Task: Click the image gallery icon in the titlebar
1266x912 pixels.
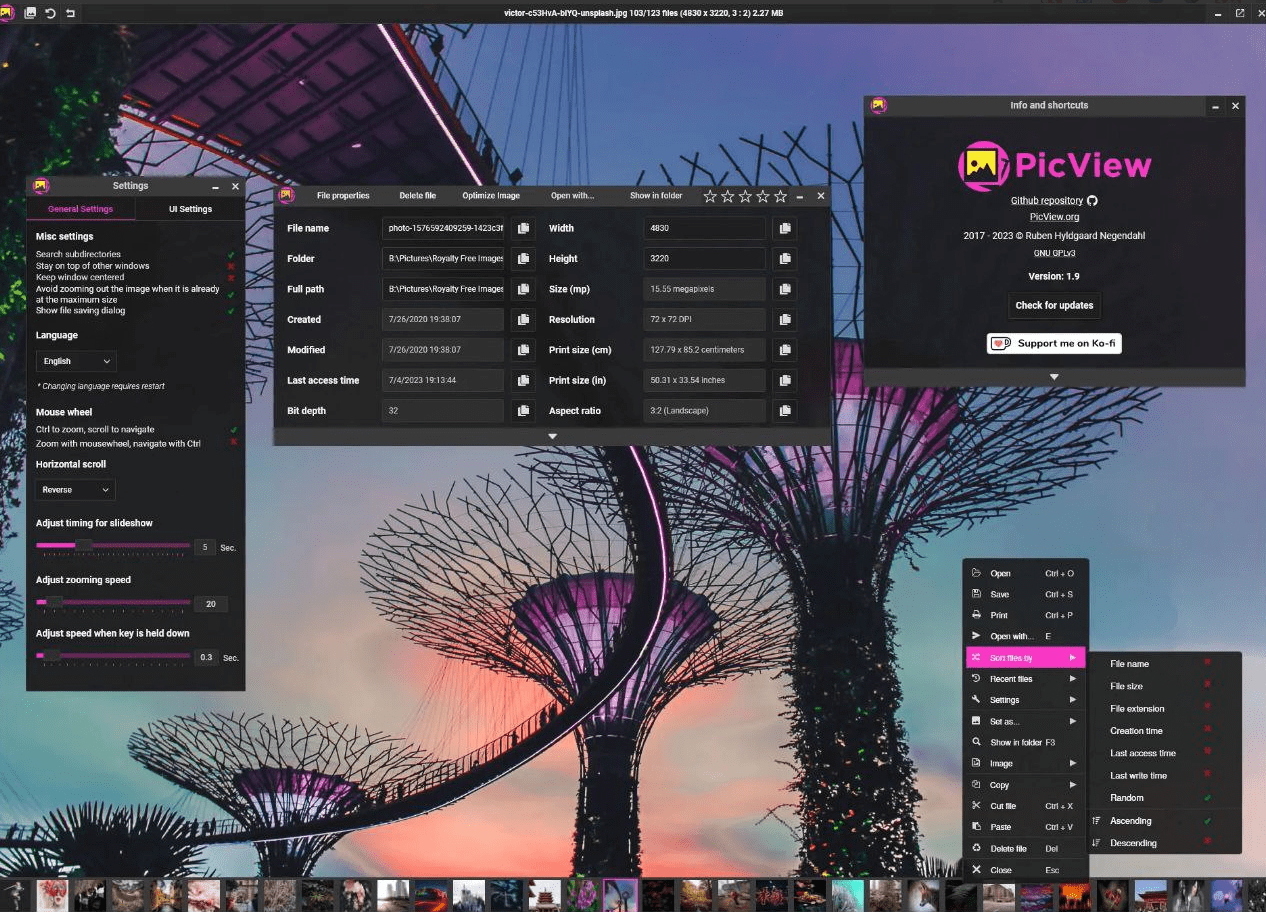Action: click(x=32, y=13)
